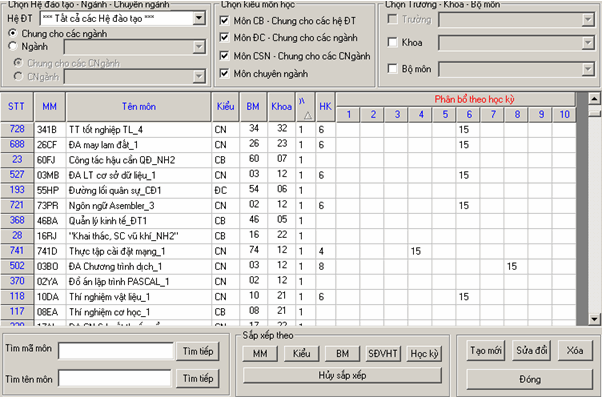Click the table scrollbar up arrow
Viewport: 602px width, 399px height.
tap(594, 99)
